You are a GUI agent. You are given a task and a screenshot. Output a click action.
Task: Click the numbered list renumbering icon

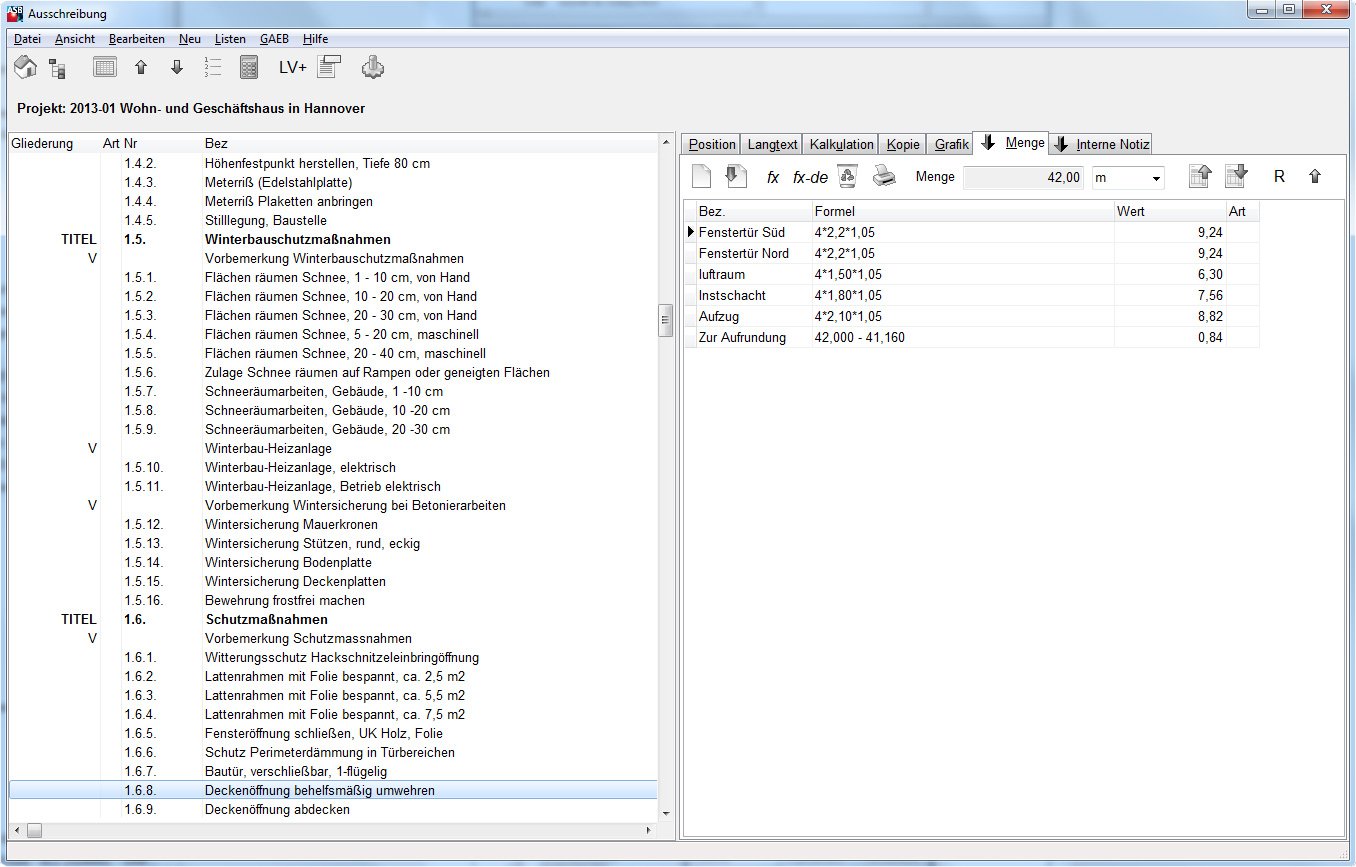pyautogui.click(x=212, y=68)
